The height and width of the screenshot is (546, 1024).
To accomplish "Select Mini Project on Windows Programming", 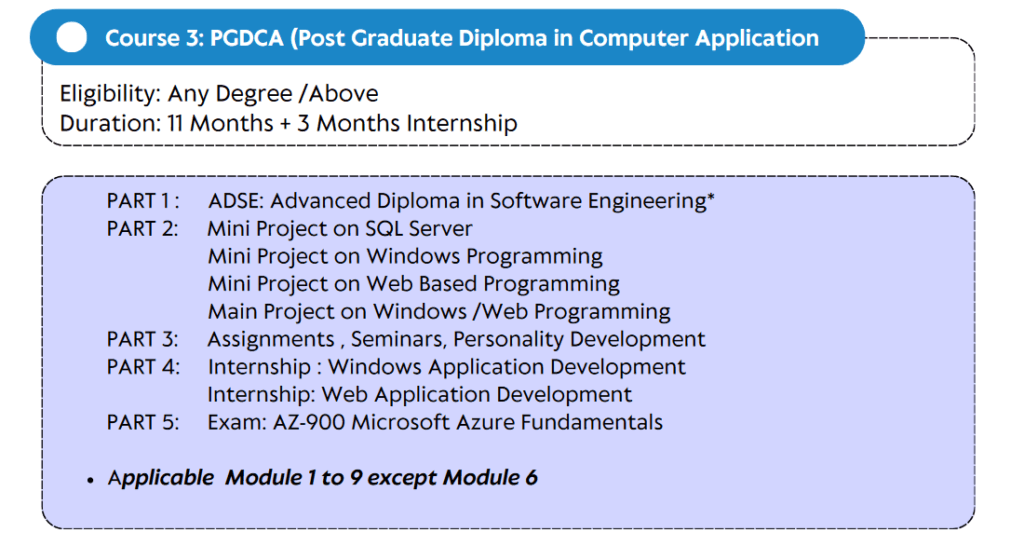I will click(x=405, y=257).
